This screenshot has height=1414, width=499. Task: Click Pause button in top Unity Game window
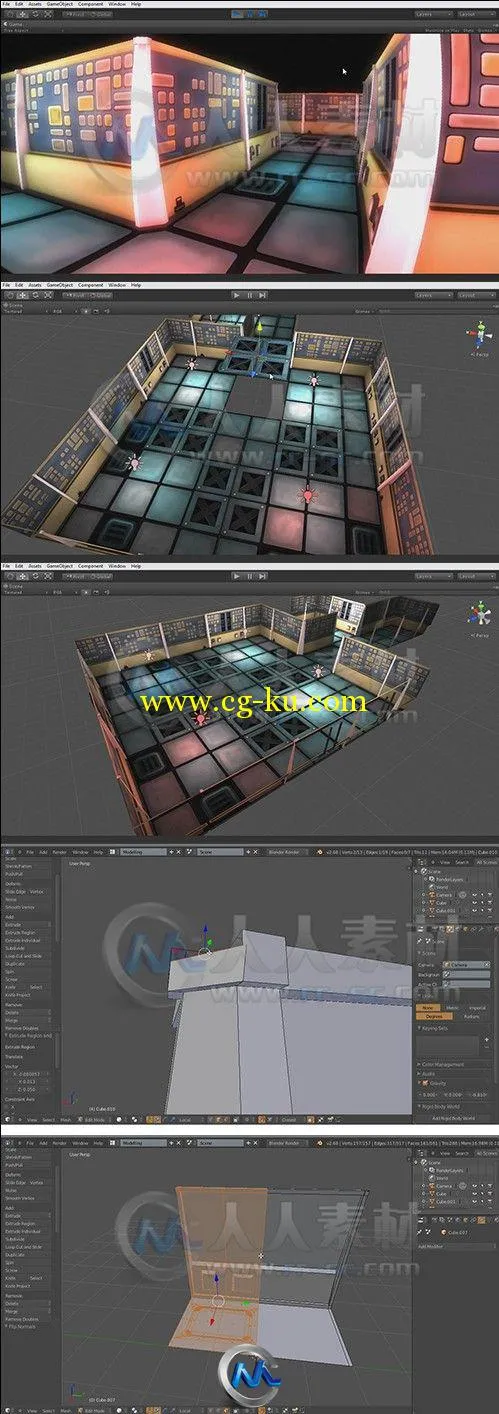pos(250,14)
